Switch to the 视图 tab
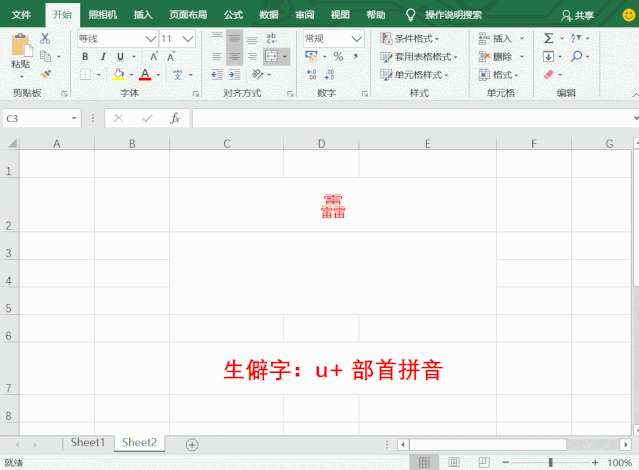This screenshot has width=639, height=470. (340, 15)
